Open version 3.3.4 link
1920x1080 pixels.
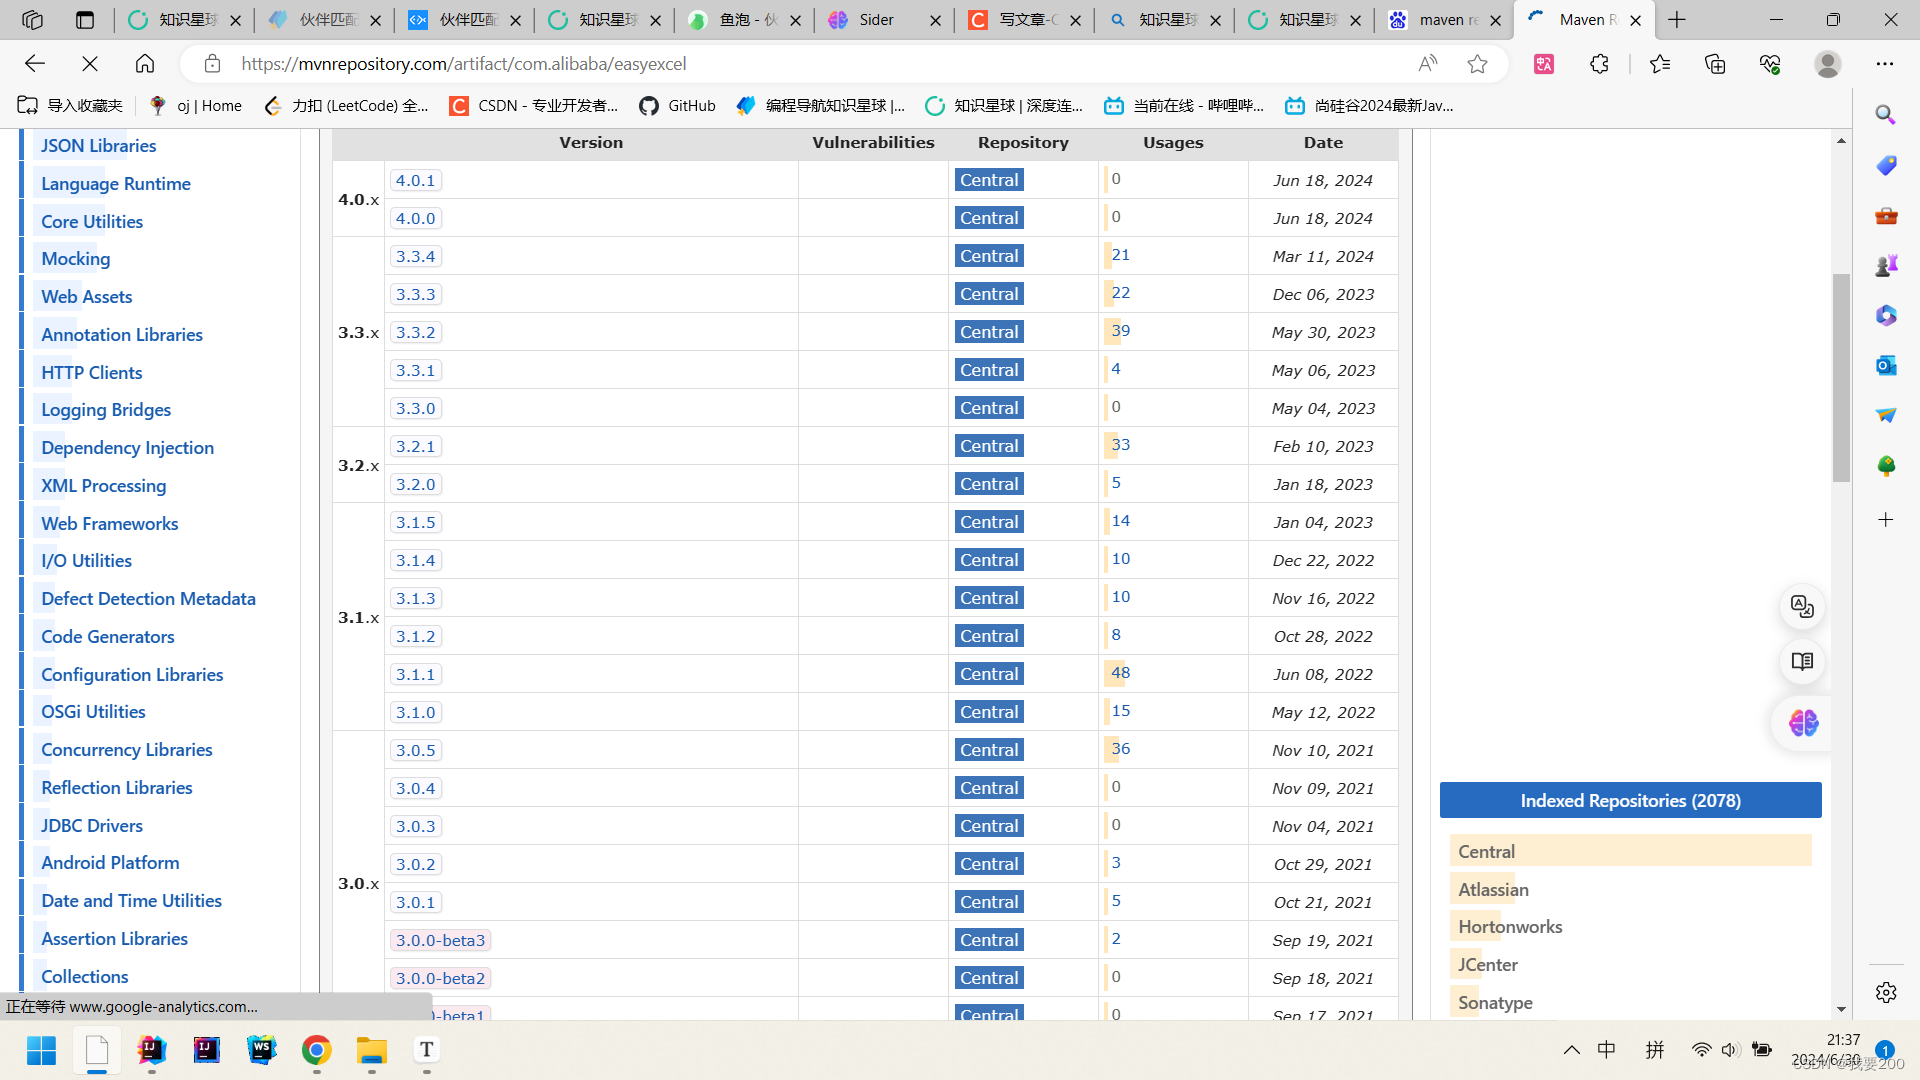coord(415,256)
